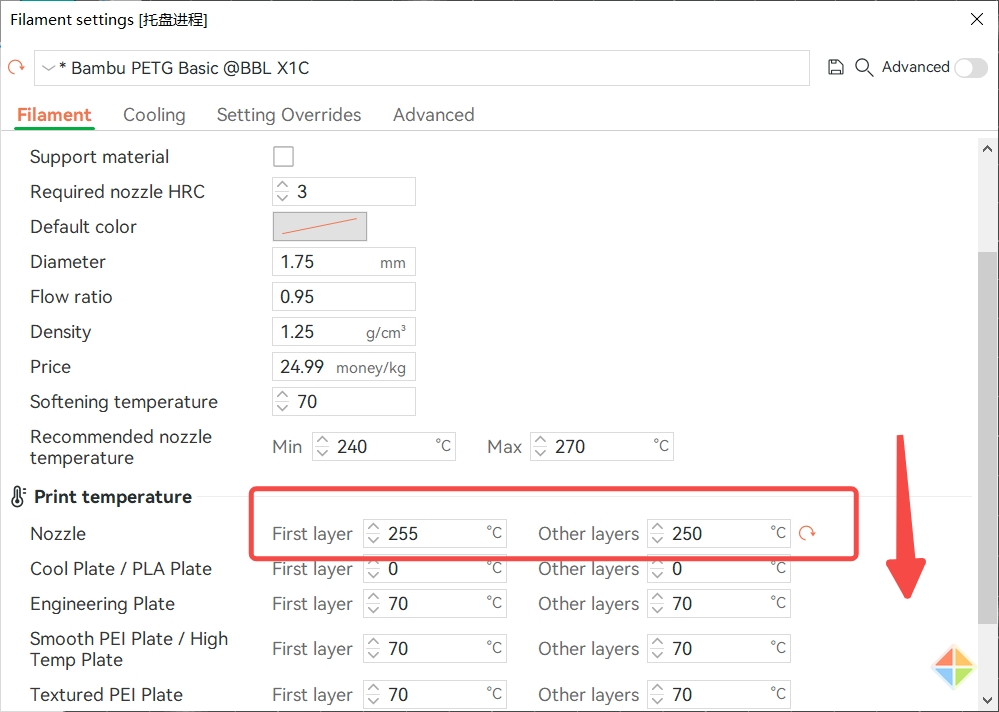Click Textured PEI Plate Other layers field
999x712 pixels.
pos(719,695)
